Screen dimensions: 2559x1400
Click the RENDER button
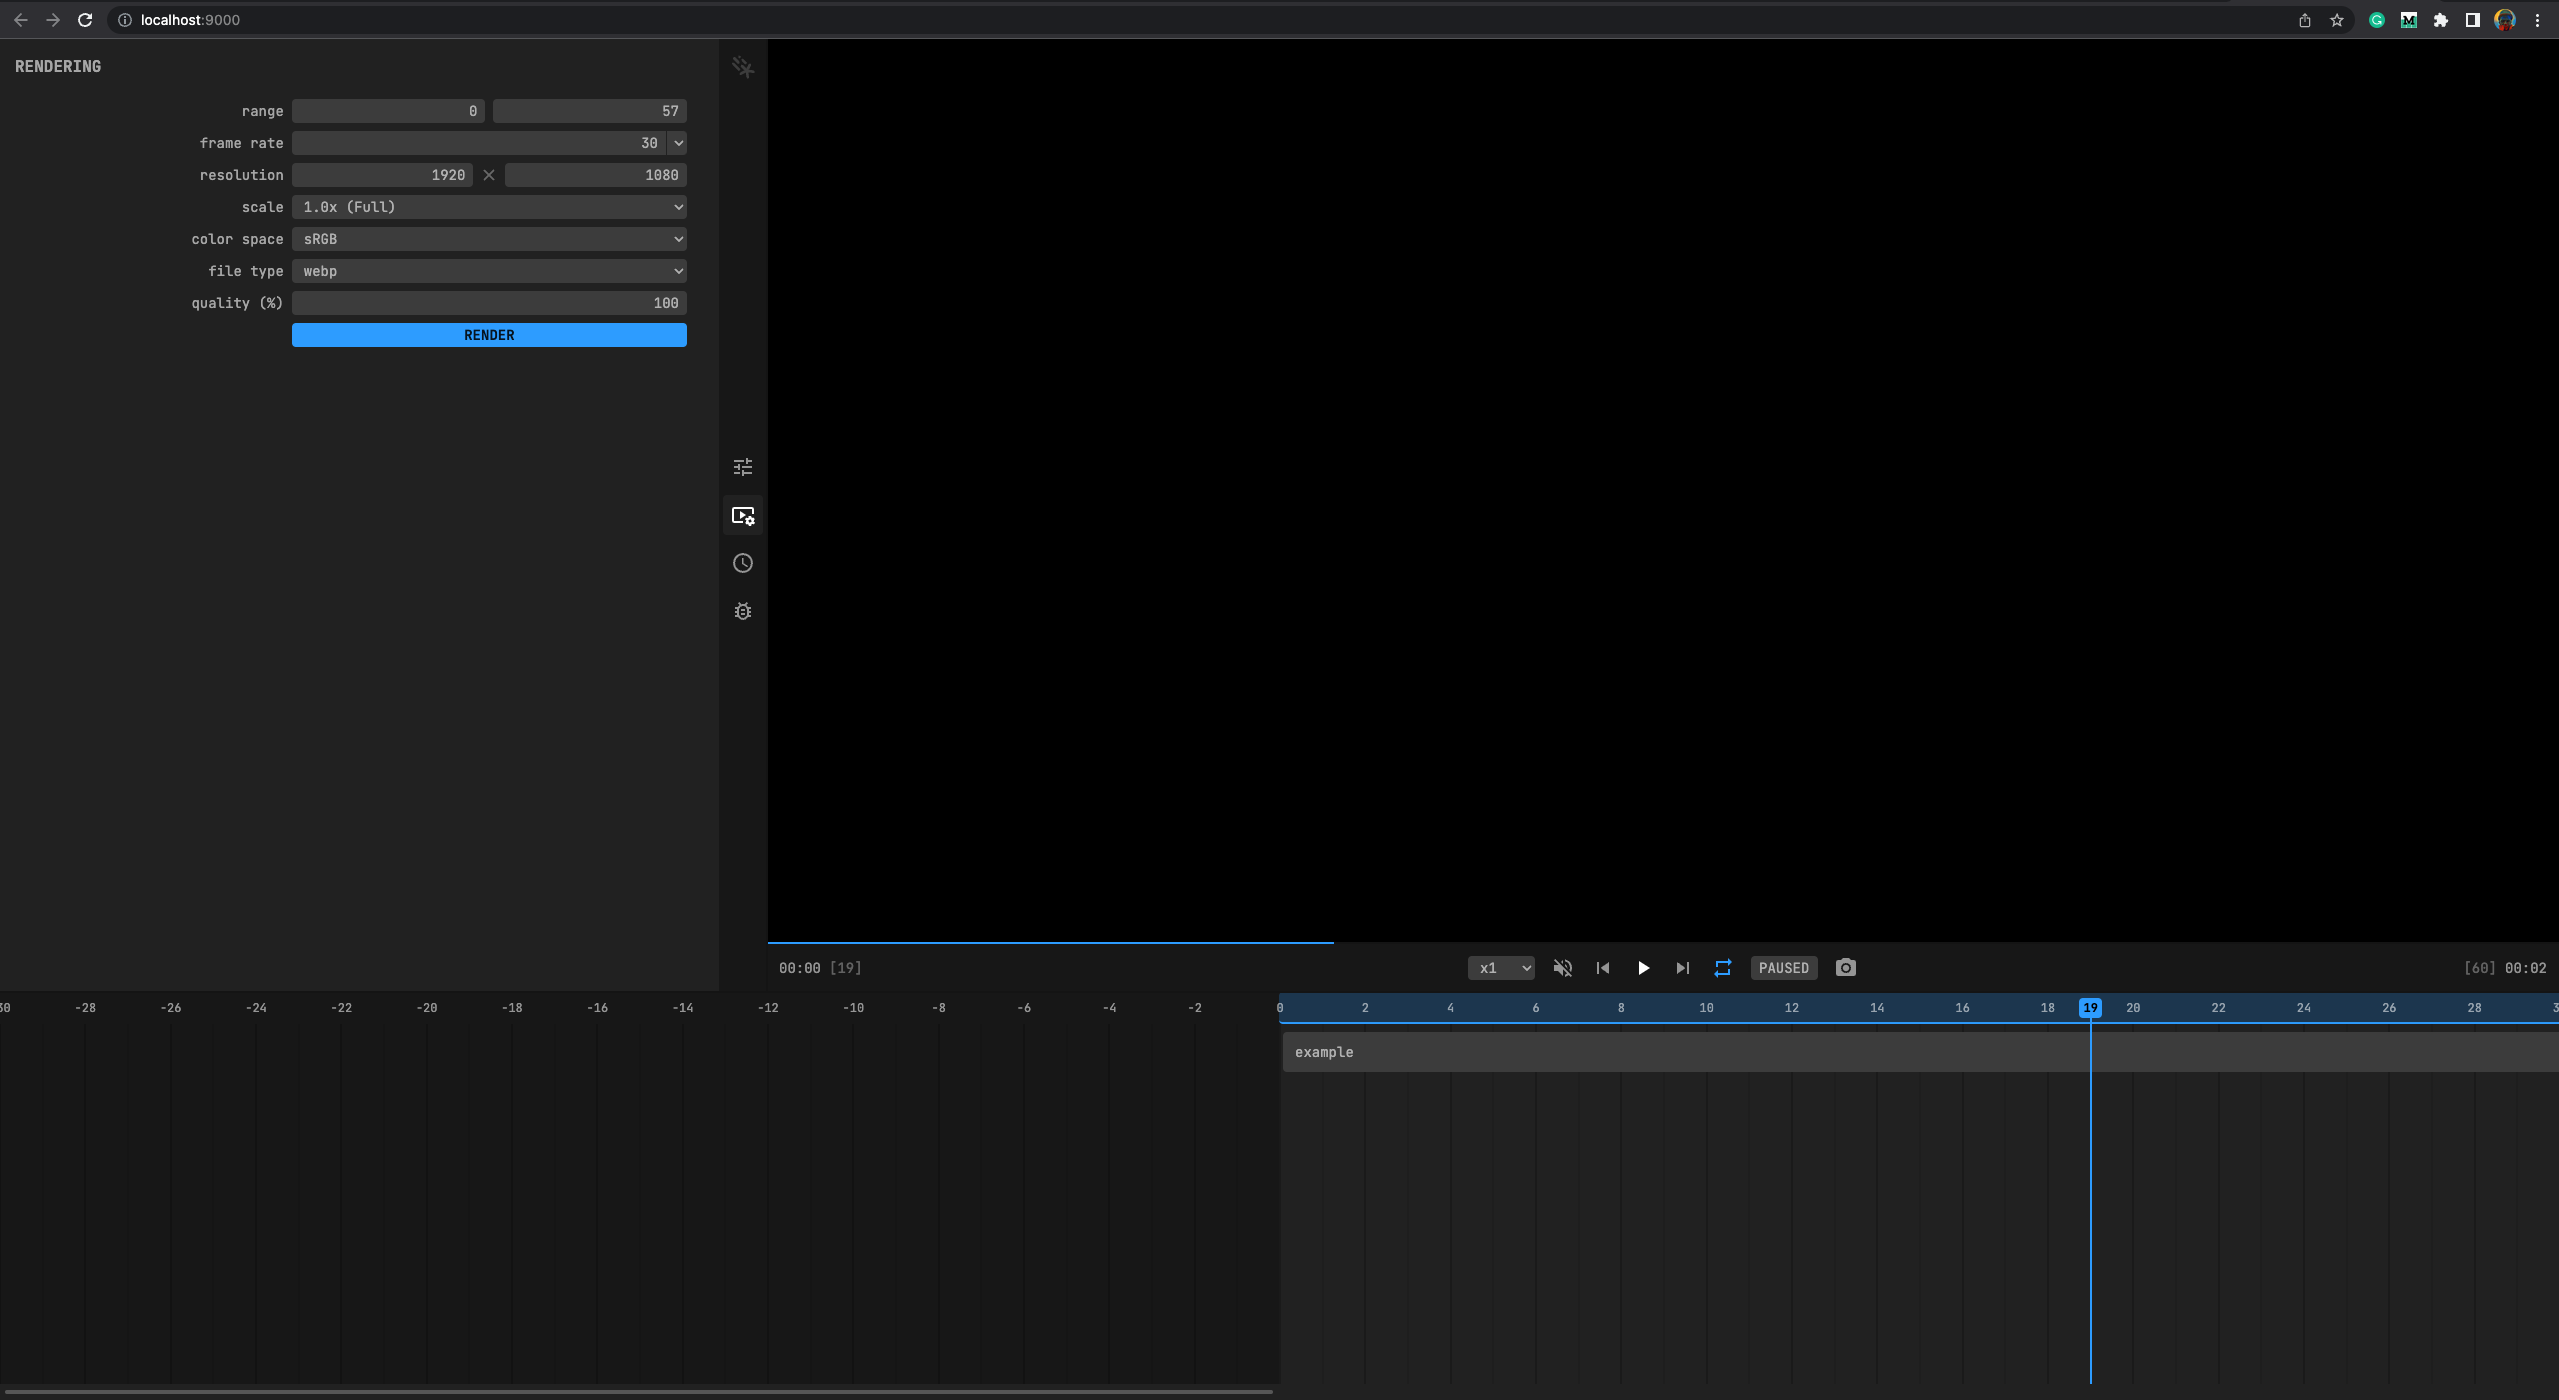point(489,334)
